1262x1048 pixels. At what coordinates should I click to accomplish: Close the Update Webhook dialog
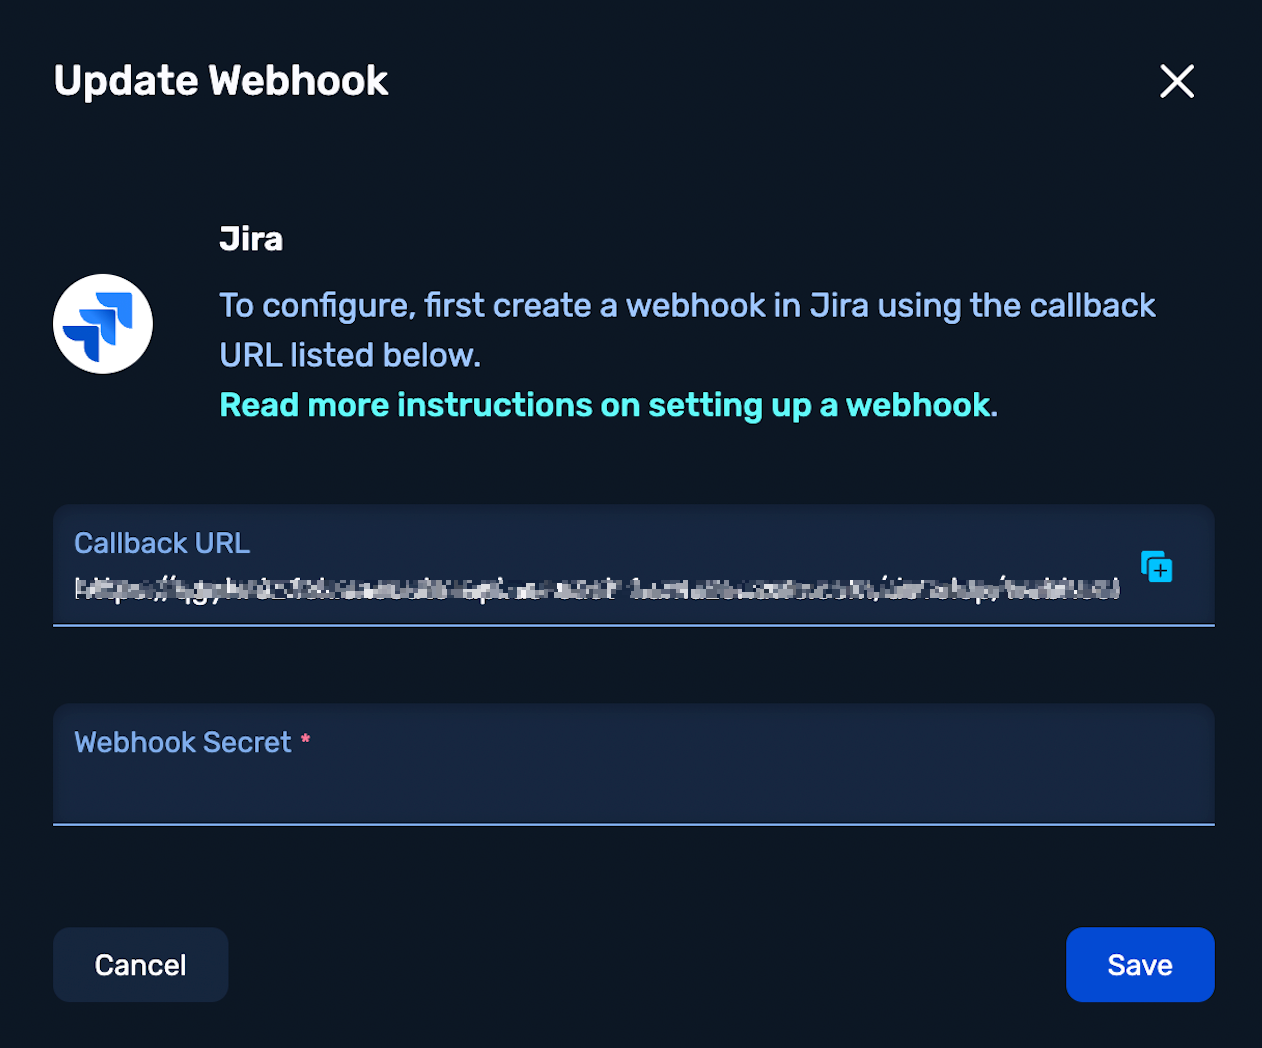(x=1177, y=81)
